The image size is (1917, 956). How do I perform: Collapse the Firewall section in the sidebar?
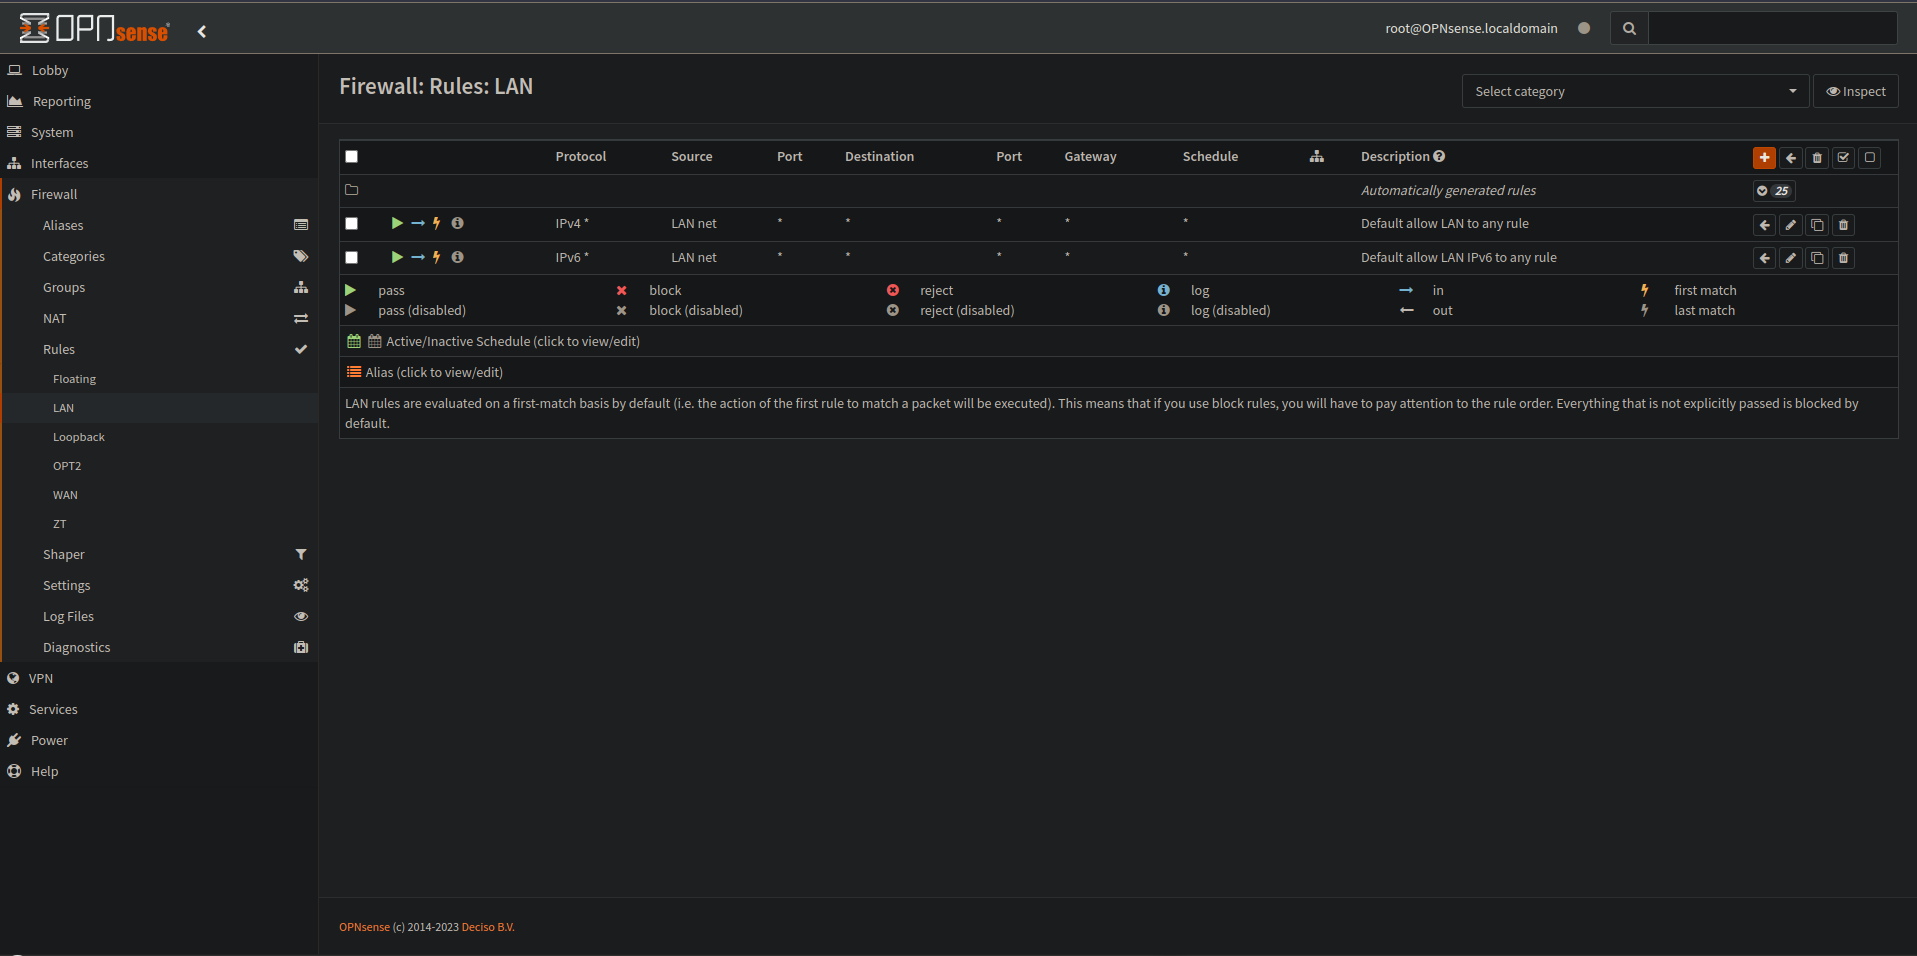point(159,194)
